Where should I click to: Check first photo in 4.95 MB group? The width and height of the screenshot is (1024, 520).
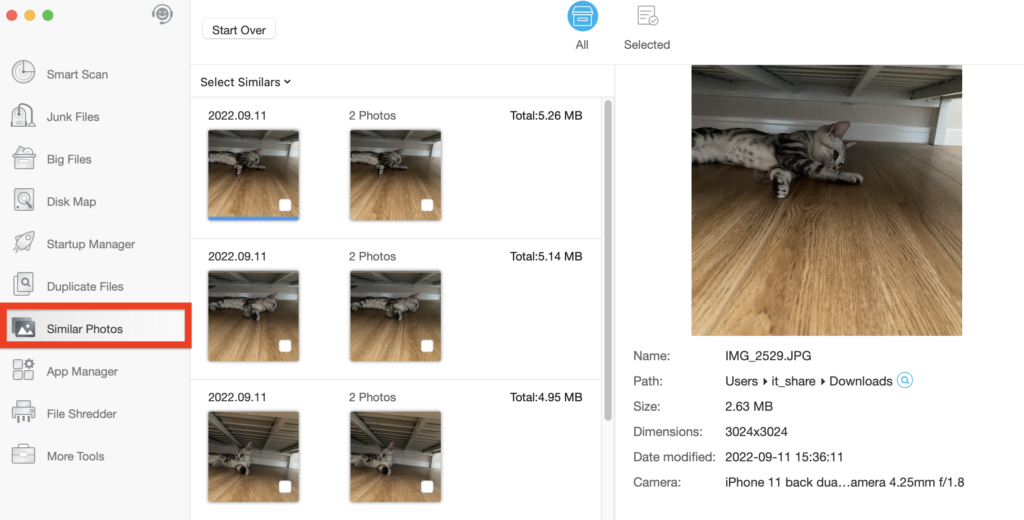(285, 487)
